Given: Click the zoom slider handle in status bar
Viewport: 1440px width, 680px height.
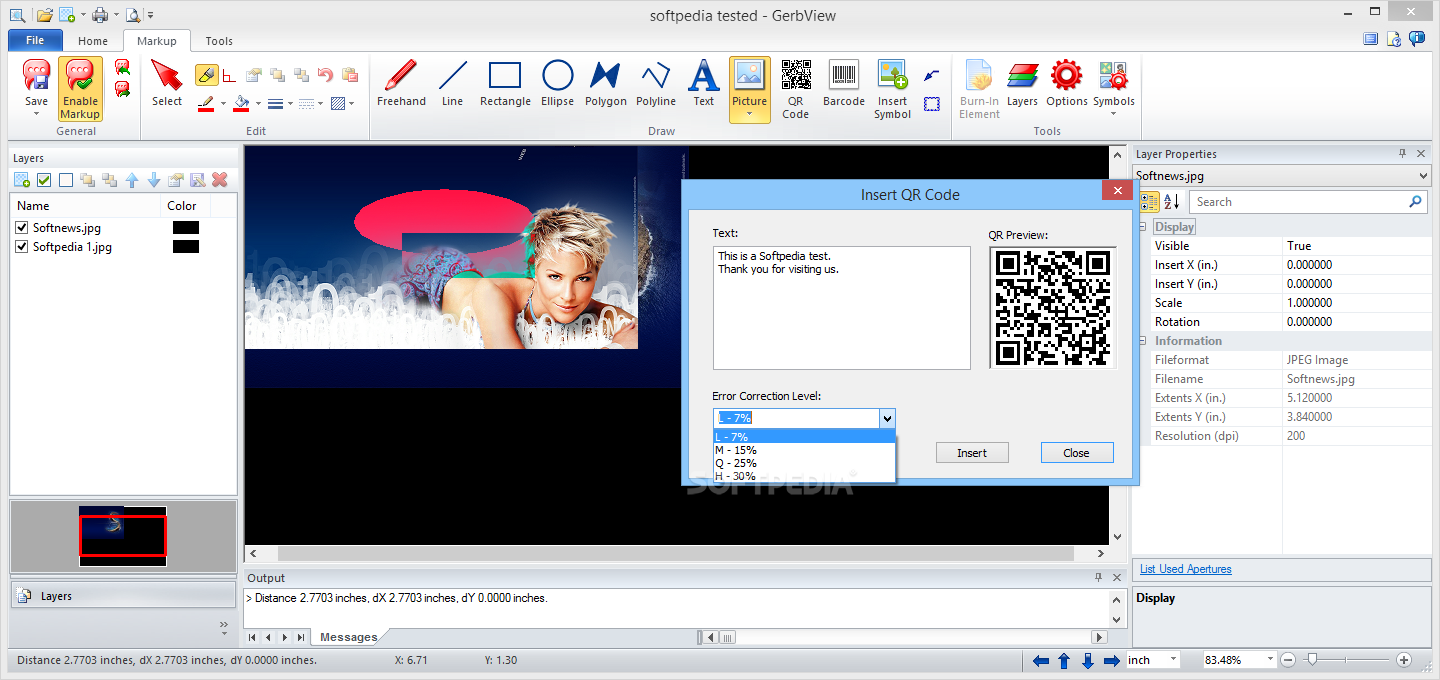Looking at the screenshot, I should [x=1311, y=659].
